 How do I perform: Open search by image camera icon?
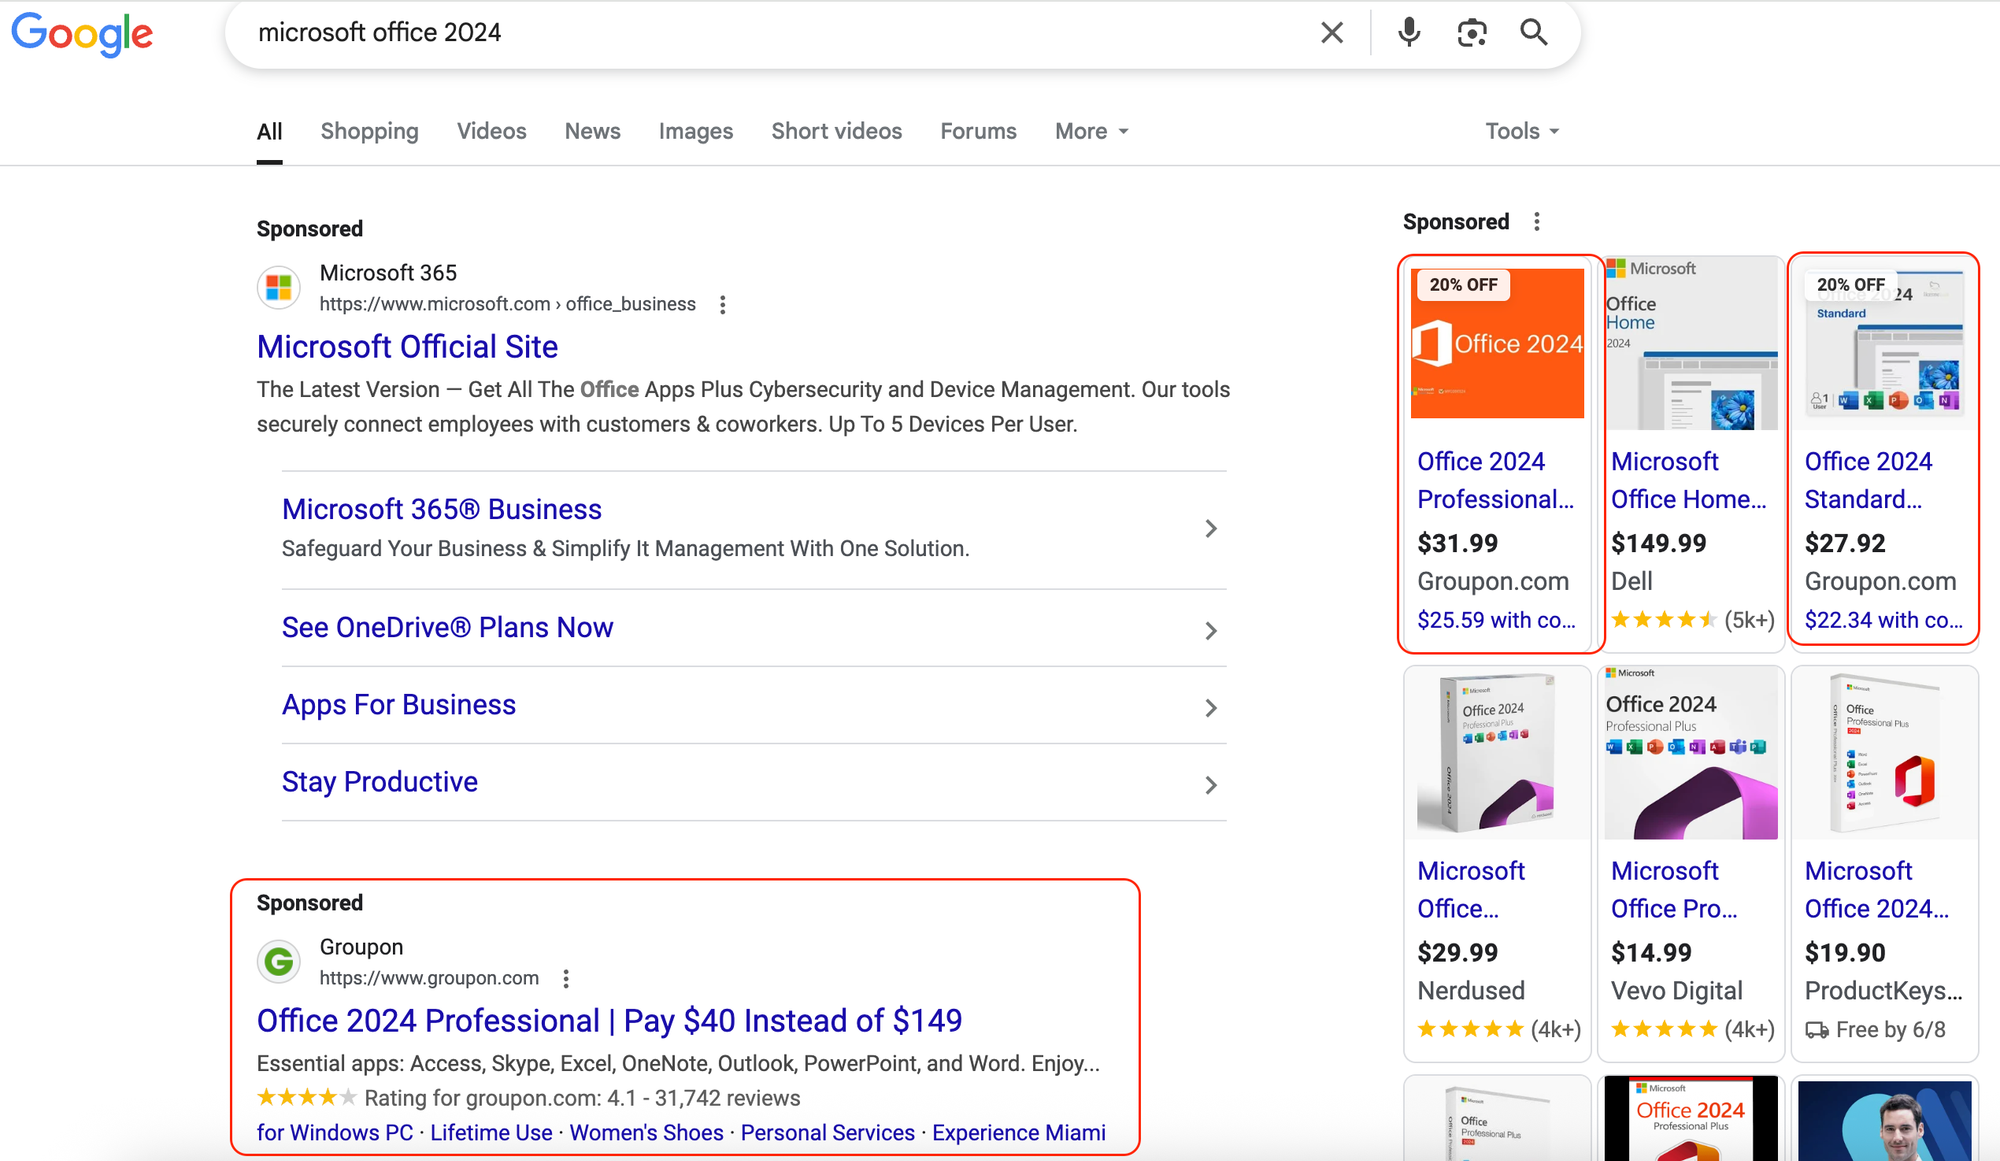pyautogui.click(x=1471, y=33)
